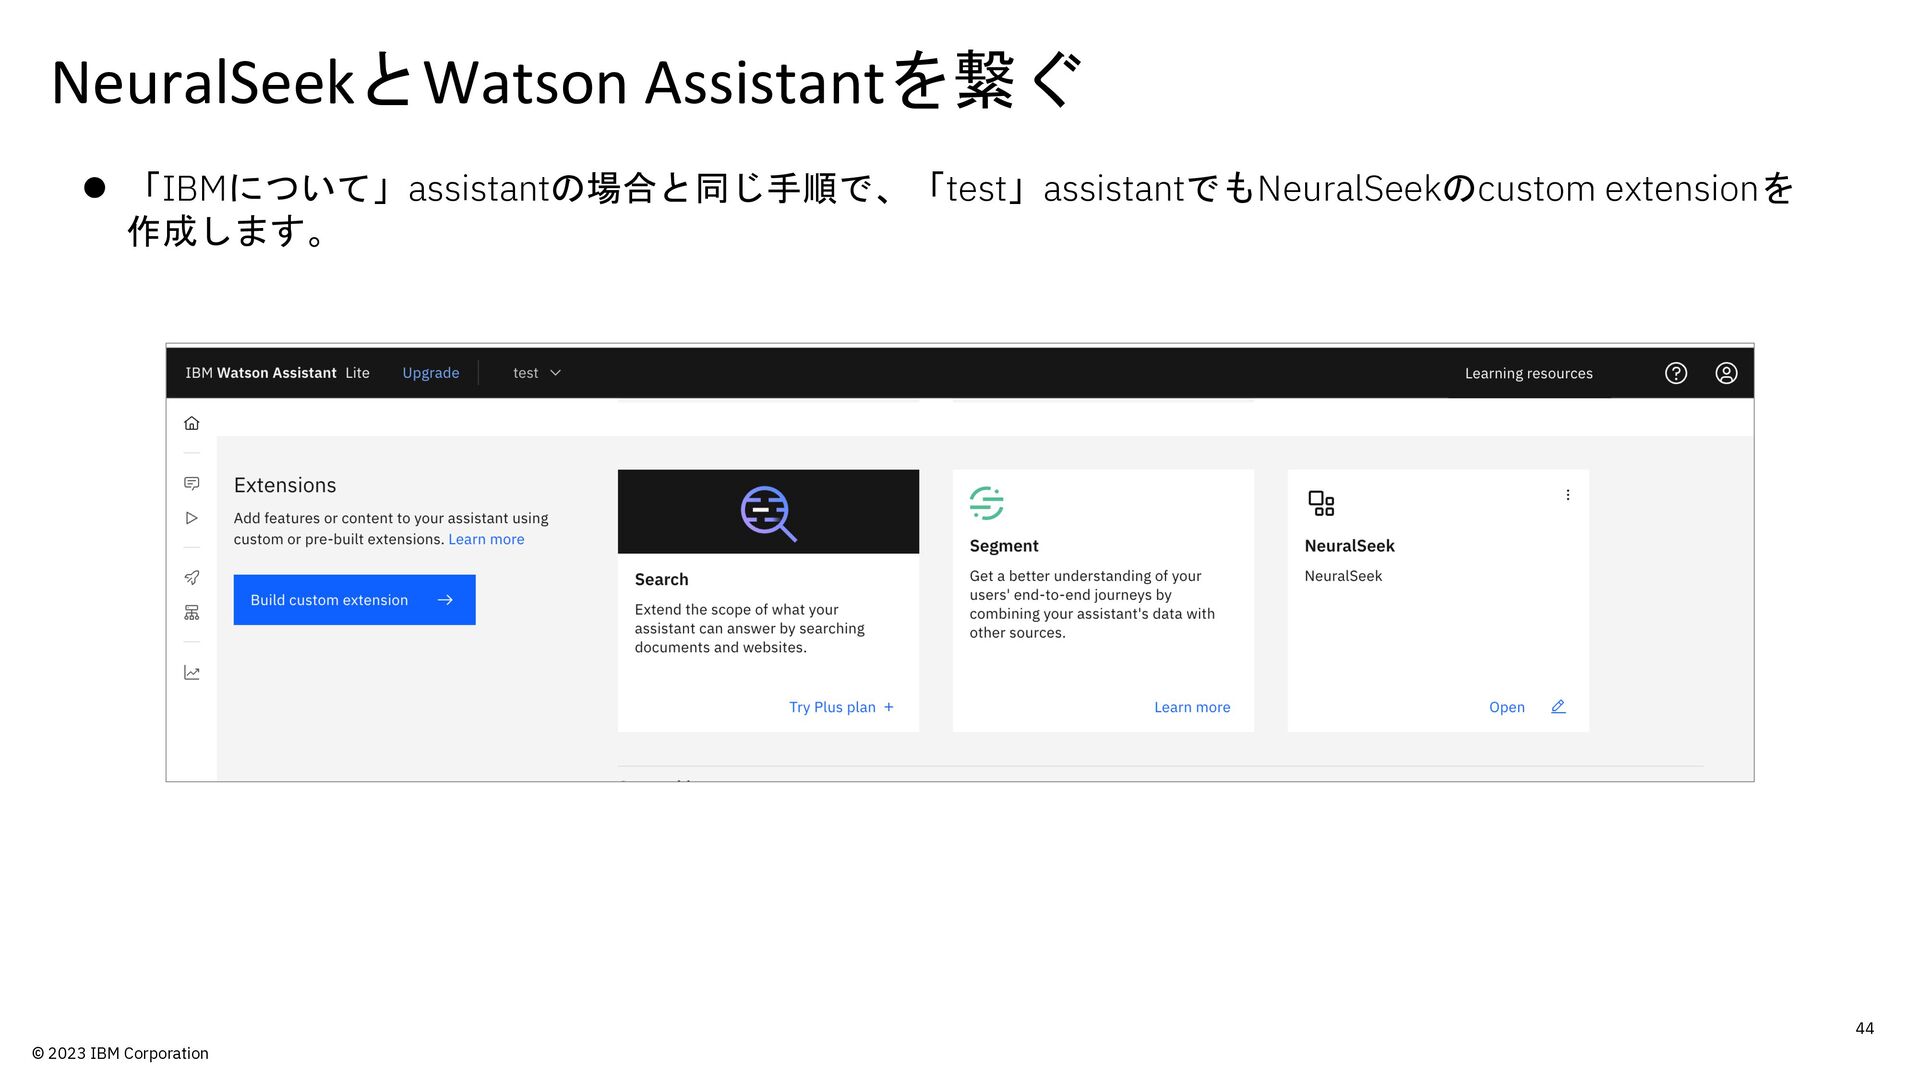Viewport: 1920px width, 1080px height.
Task: Follow the Learn more link under Extensions
Action: [486, 539]
